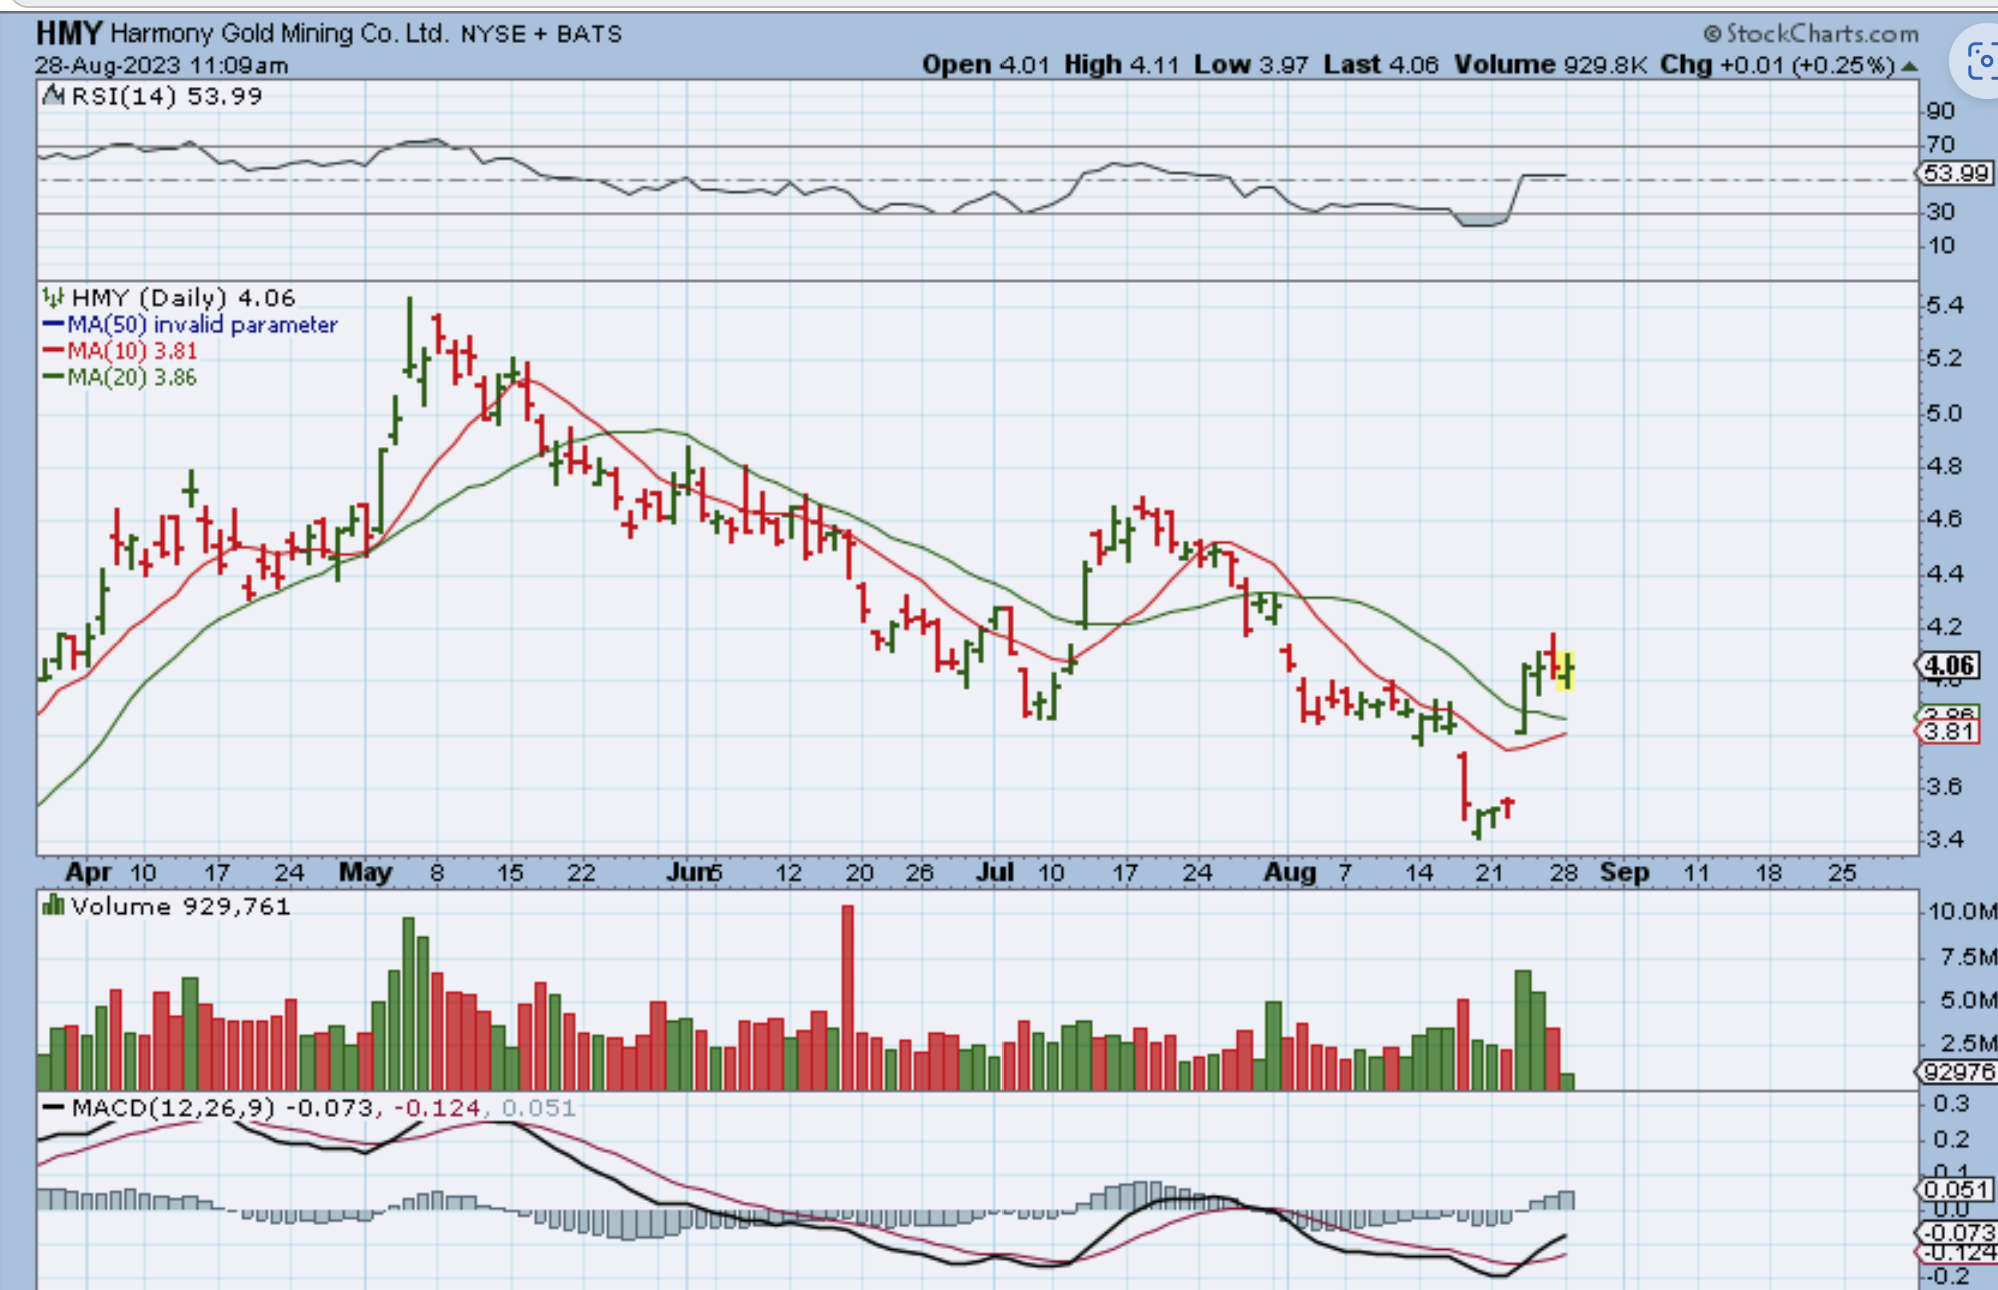Click the highlighted yellow latest price bar
This screenshot has height=1290, width=1998.
(1566, 670)
